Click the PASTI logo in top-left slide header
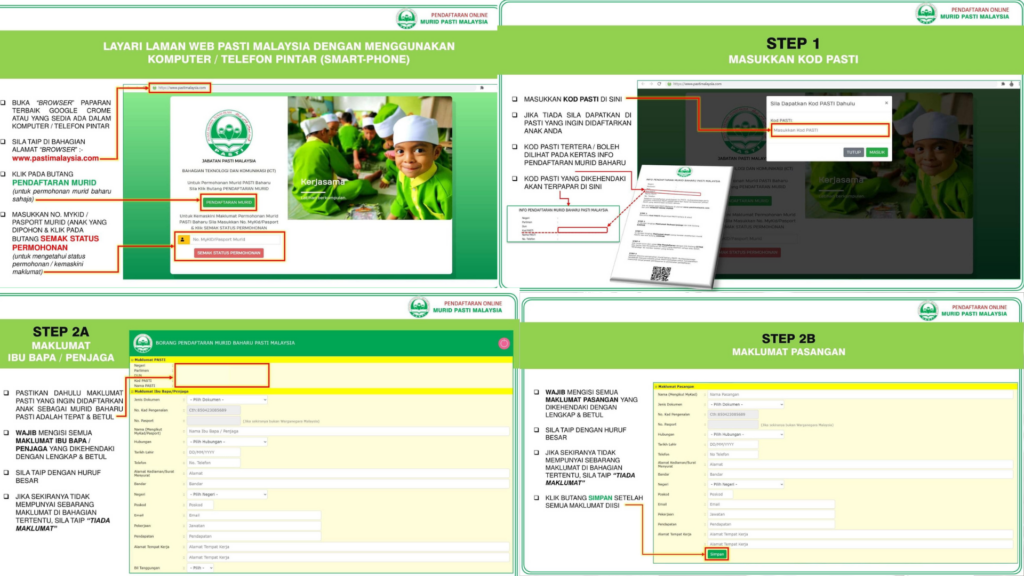Screen dimensions: 1024x576 pos(406,19)
